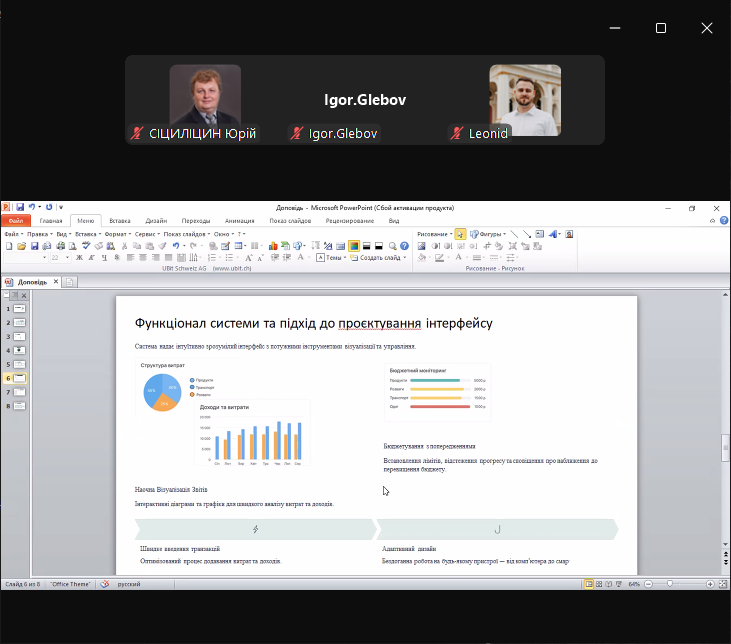Image resolution: width=731 pixels, height=644 pixels.
Task: Click the Save icon in quick access toolbar
Action: 19,207
